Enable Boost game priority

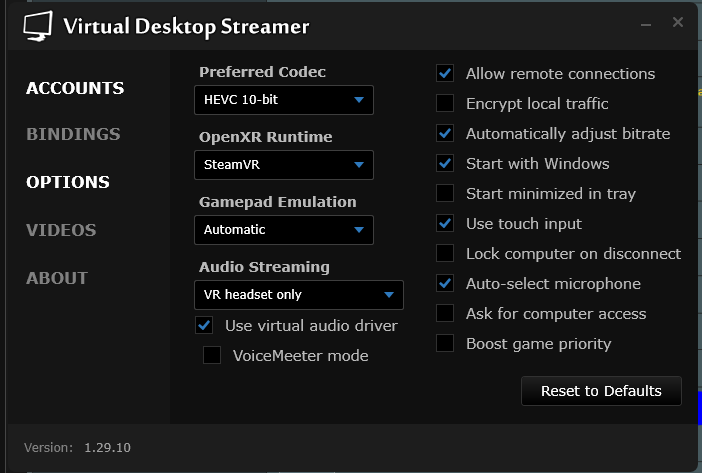point(445,343)
